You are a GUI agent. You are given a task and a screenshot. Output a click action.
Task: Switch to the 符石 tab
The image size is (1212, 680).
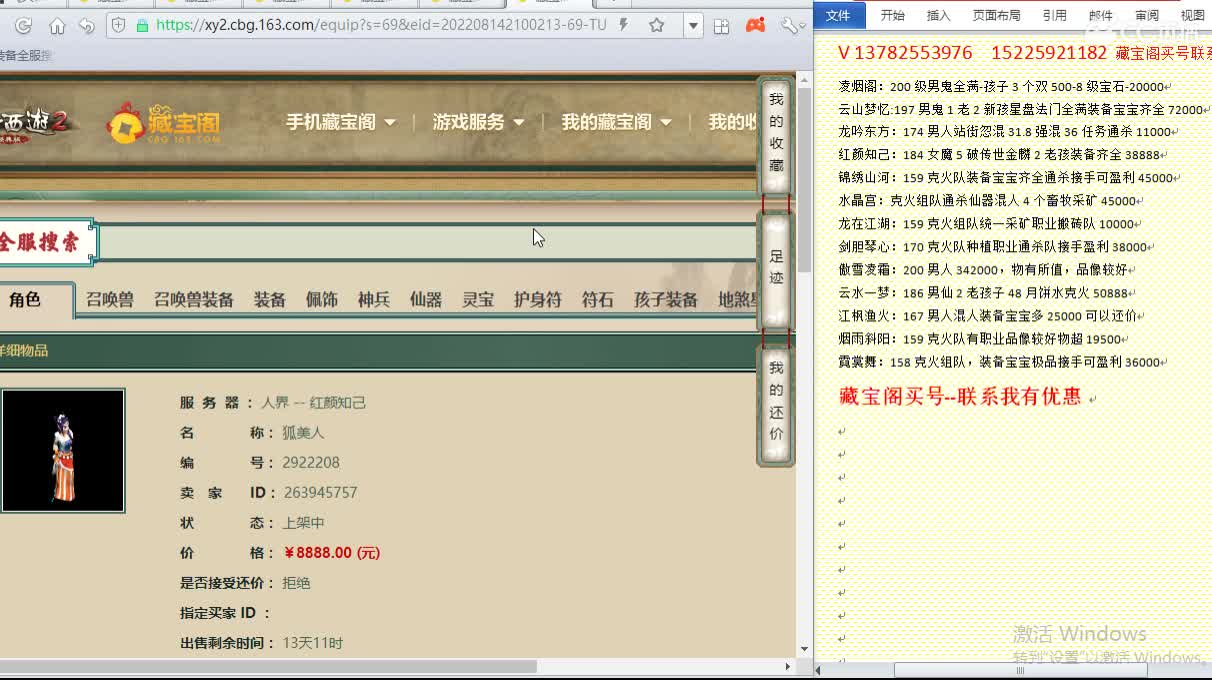click(x=598, y=300)
